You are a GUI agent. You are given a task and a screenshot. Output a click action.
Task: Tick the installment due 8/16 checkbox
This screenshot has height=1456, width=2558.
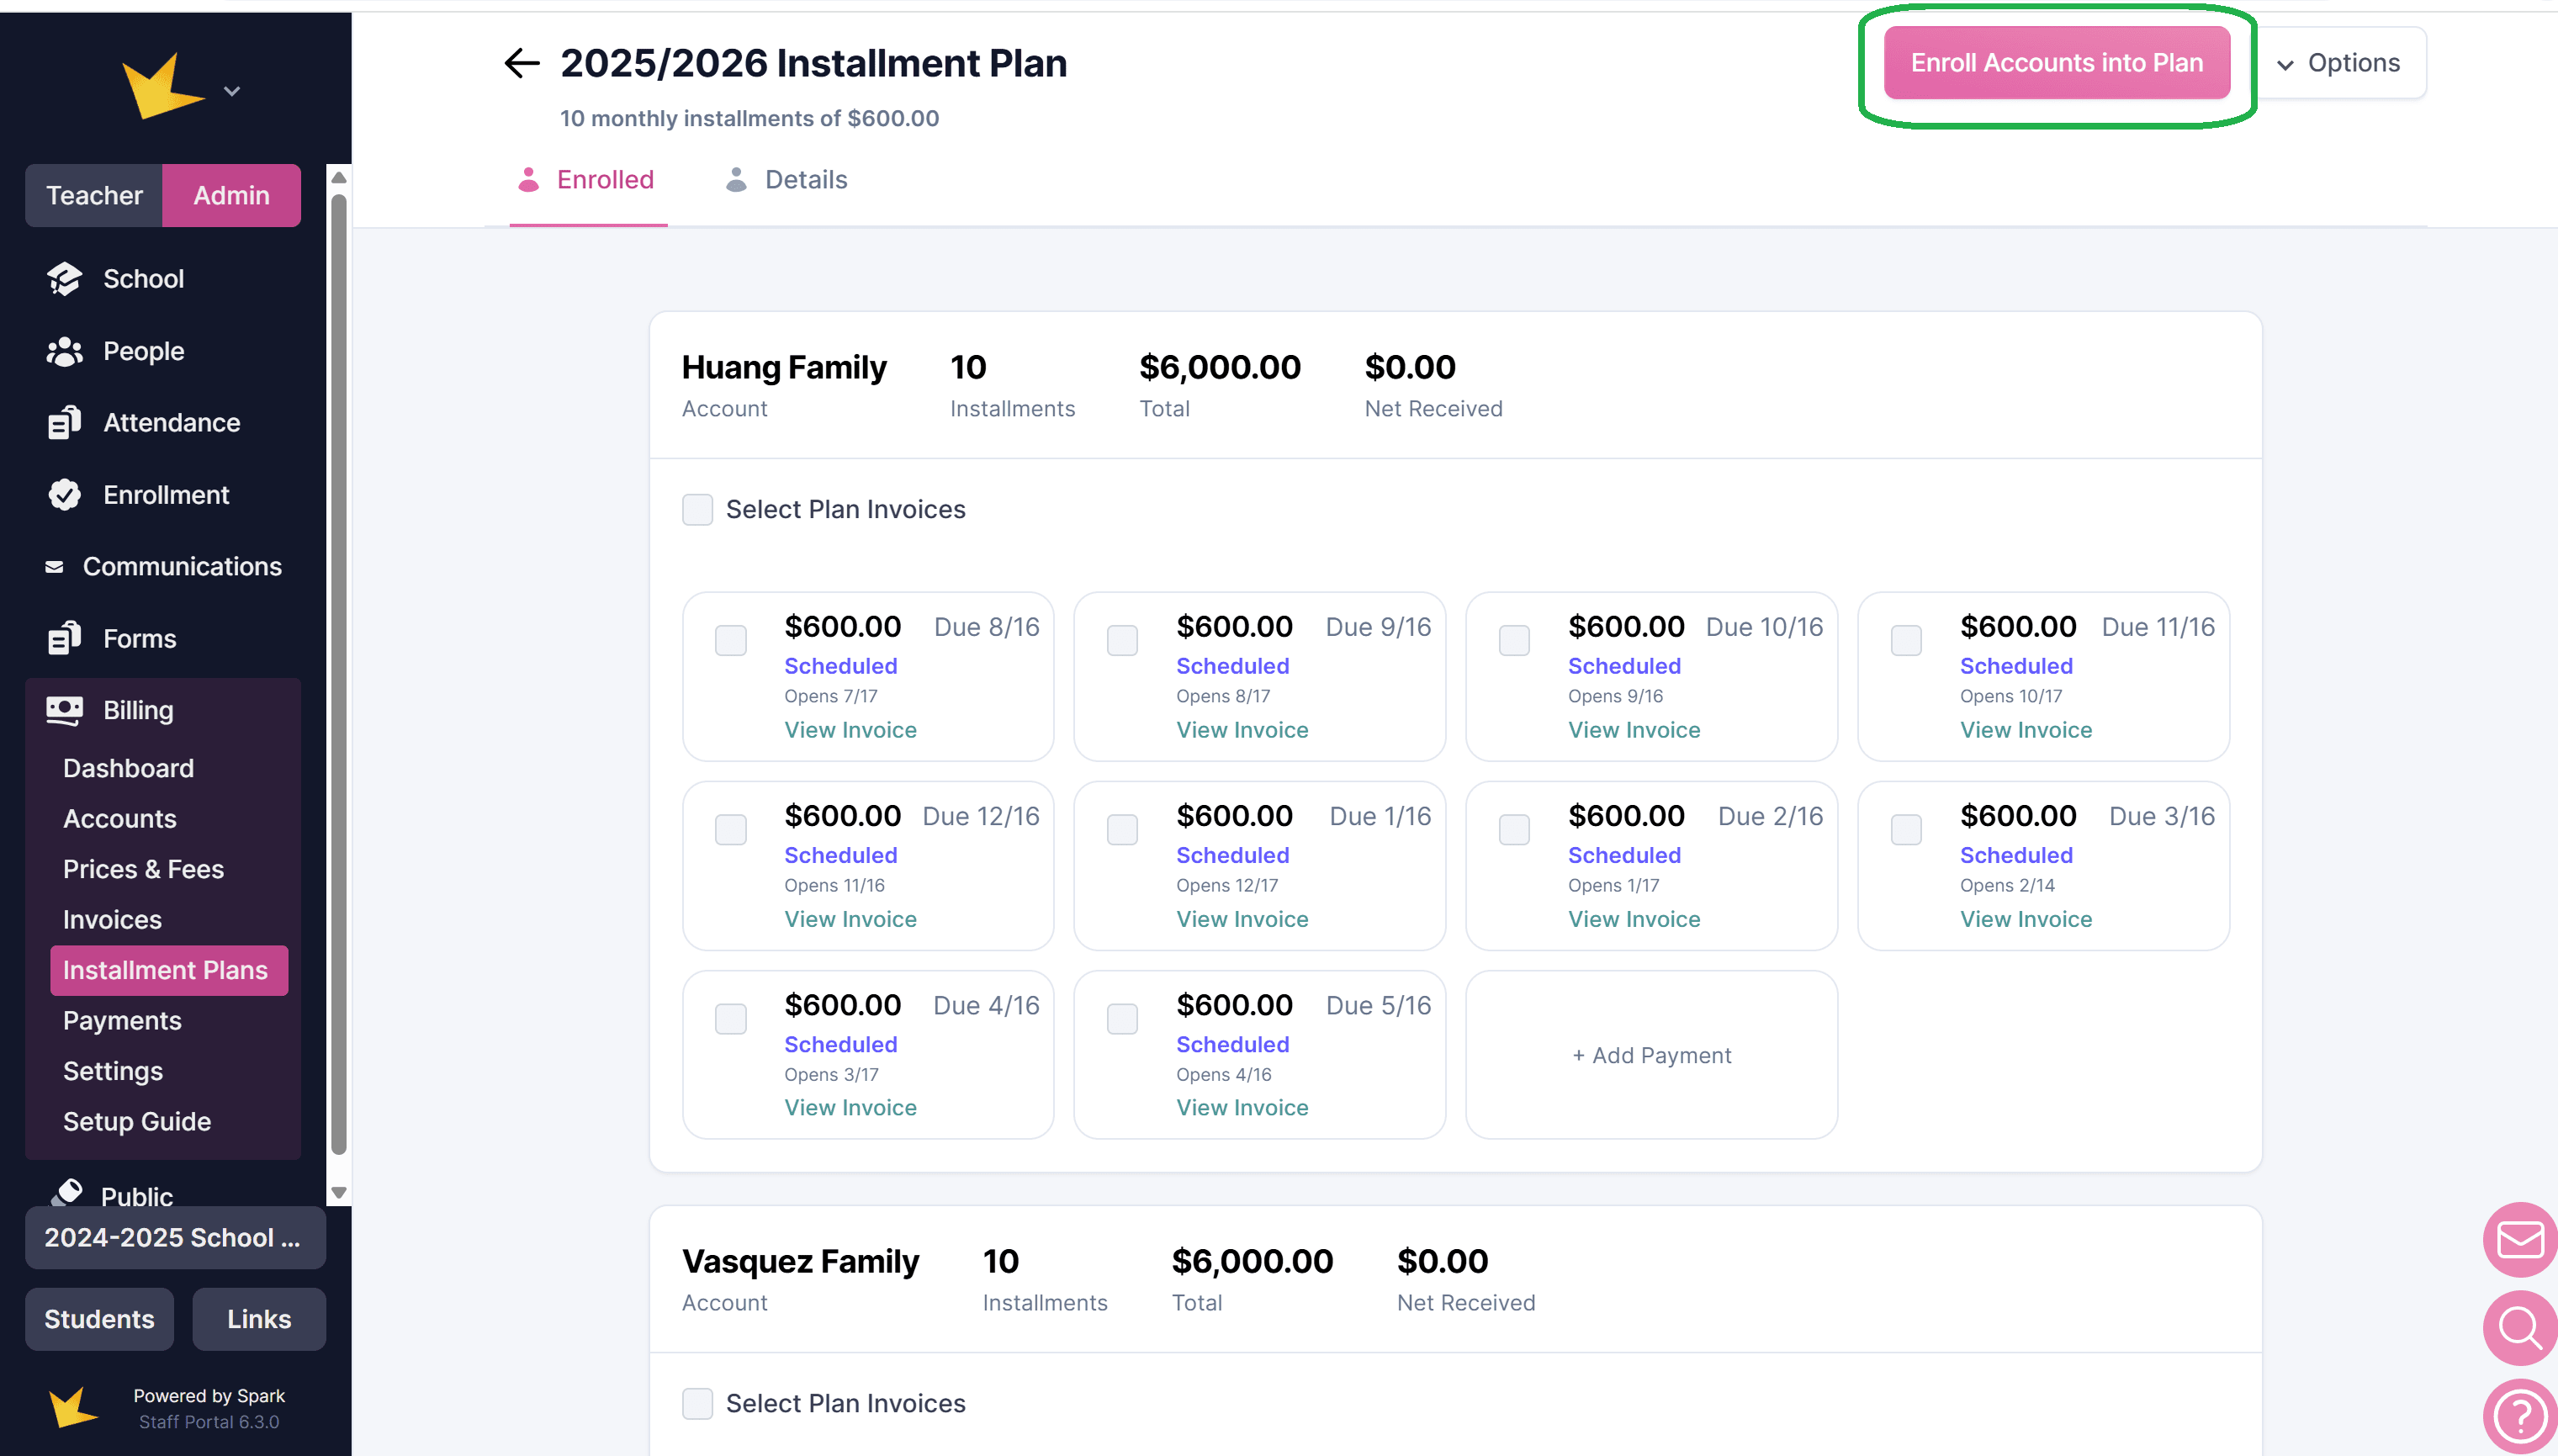[x=730, y=640]
